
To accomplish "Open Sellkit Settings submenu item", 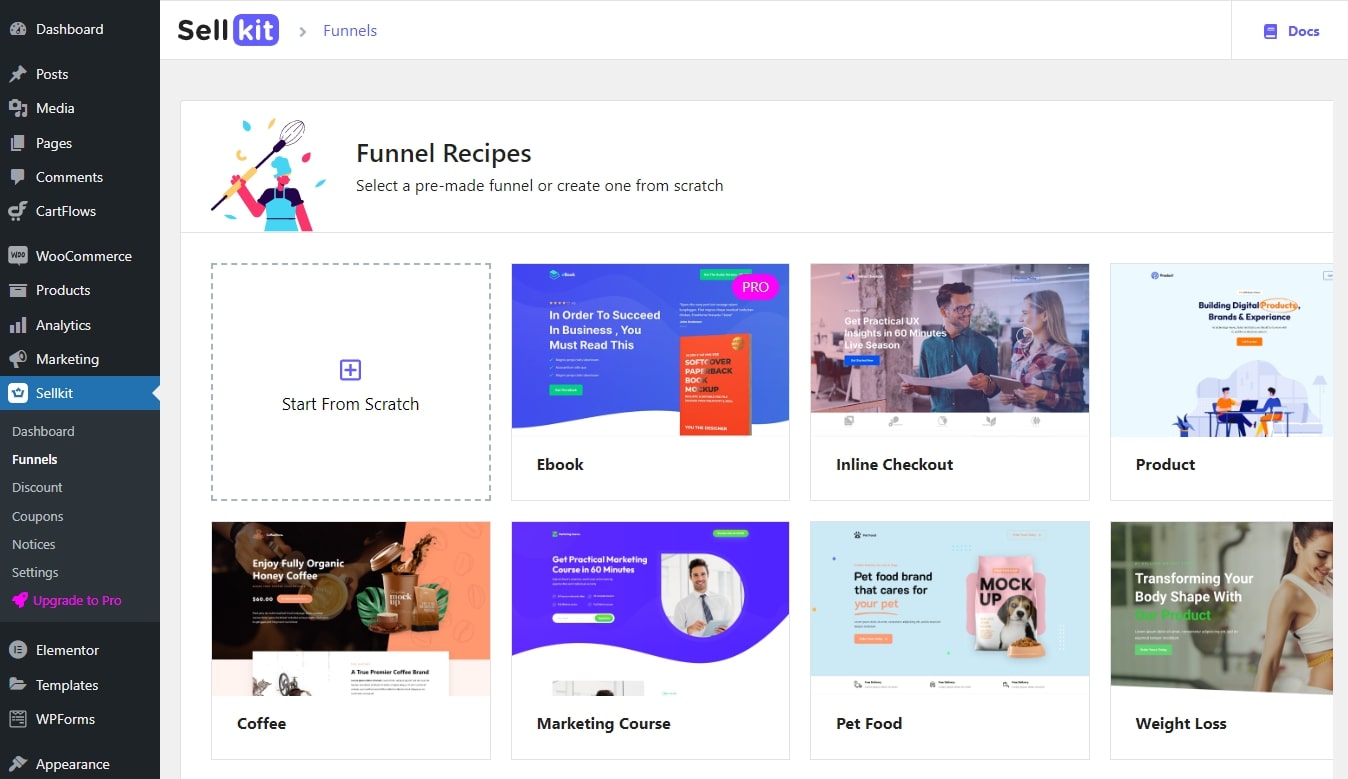I will [35, 572].
